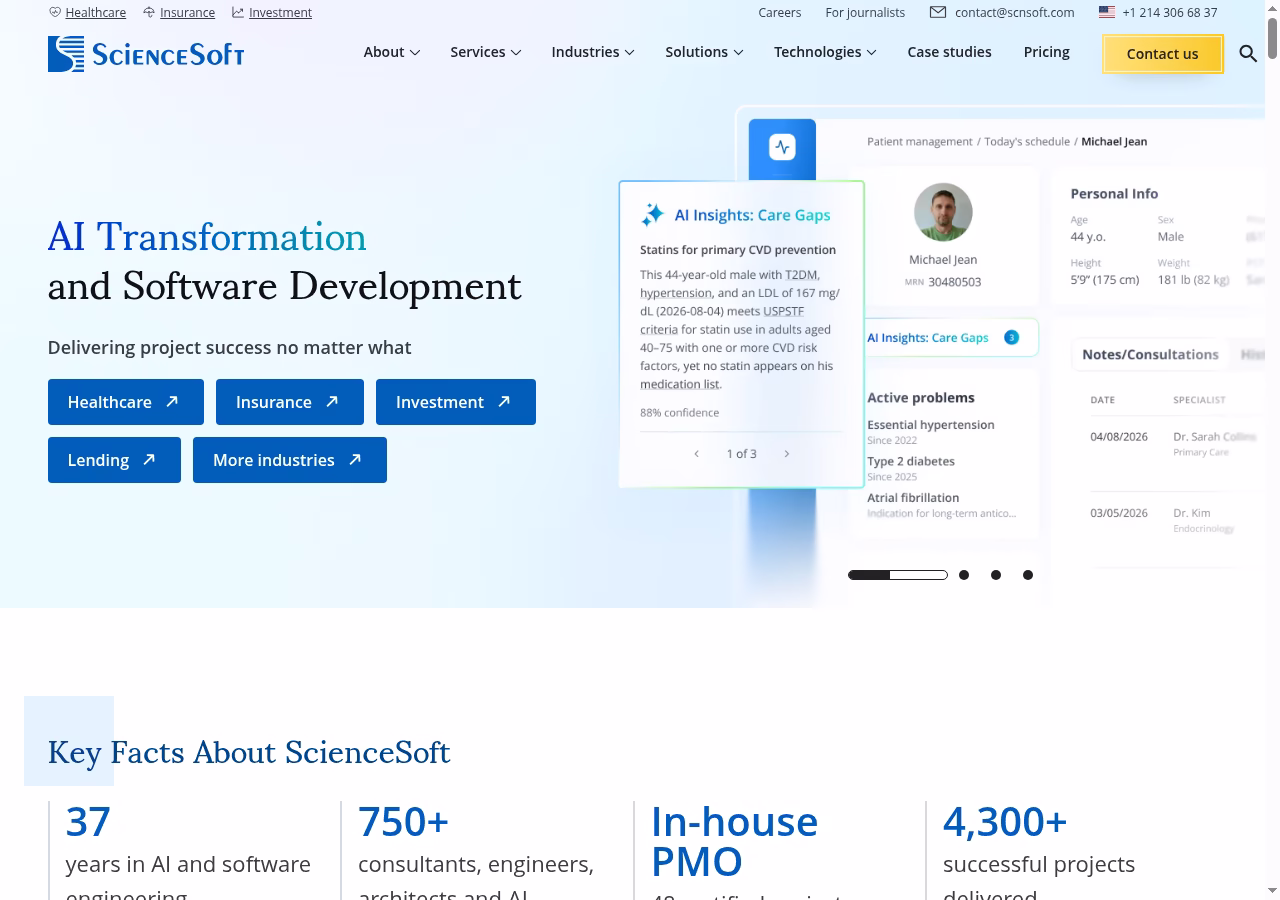Click the 03/05/2026 consultation date
Viewport: 1280px width, 900px height.
[1119, 513]
